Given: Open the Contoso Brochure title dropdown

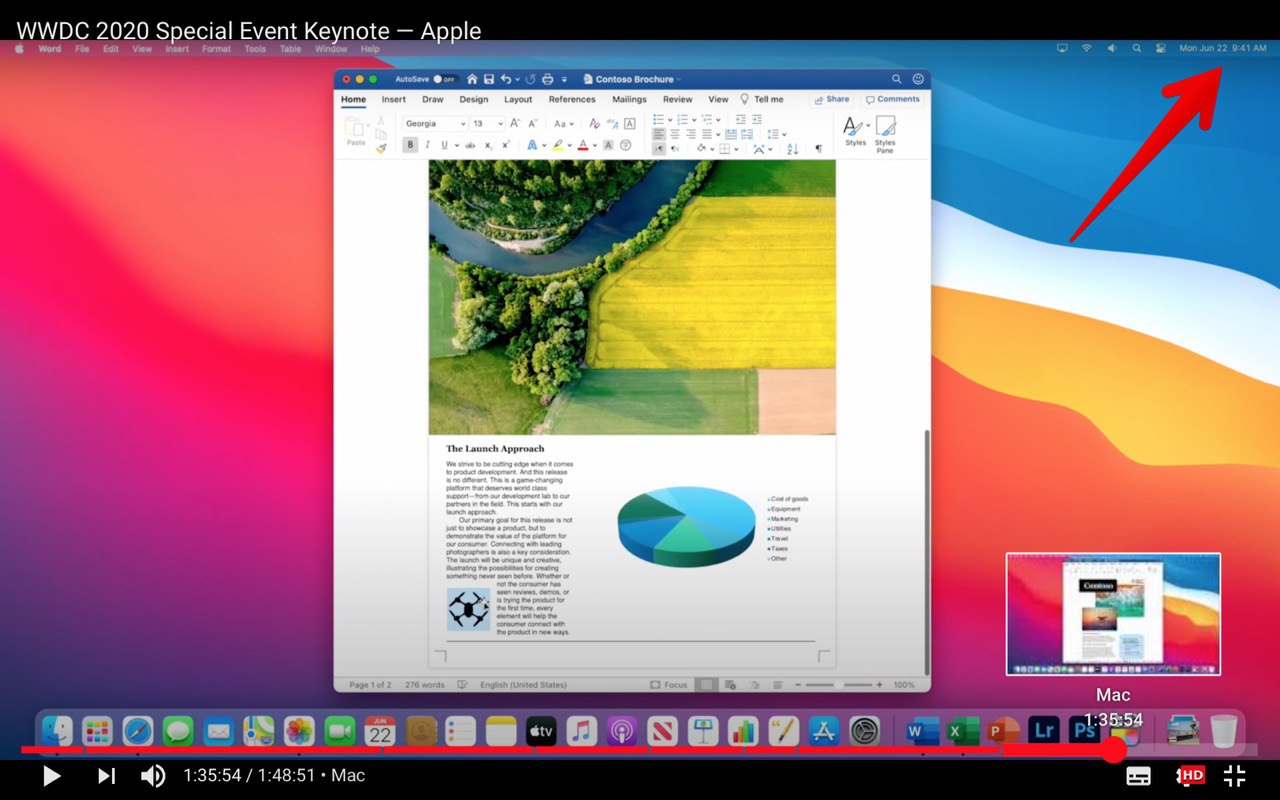Looking at the screenshot, I should [x=678, y=79].
